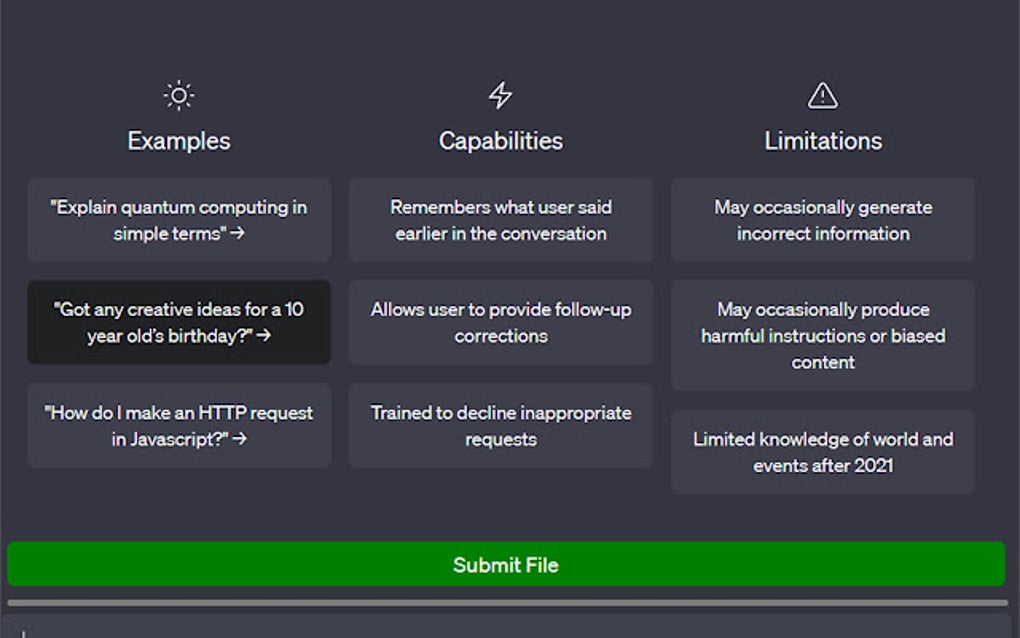The height and width of the screenshot is (638, 1020).
Task: Click the arrow after 'simple terms'
Action: tap(238, 234)
